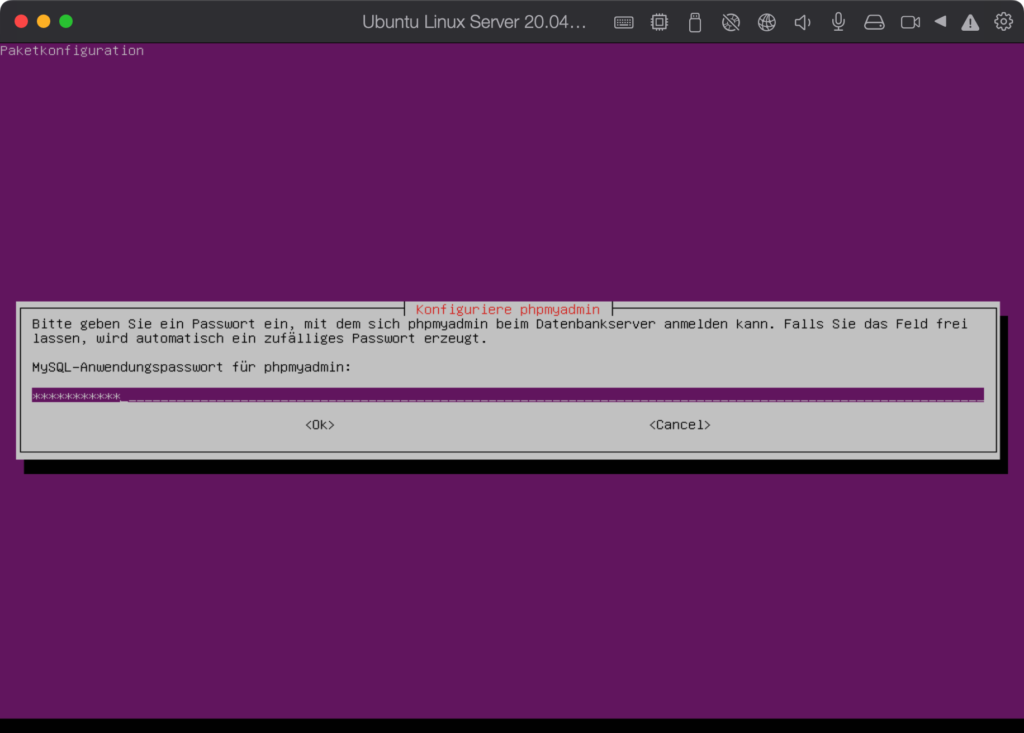1024x733 pixels.
Task: Toggle the microphone icon
Action: tap(839, 22)
